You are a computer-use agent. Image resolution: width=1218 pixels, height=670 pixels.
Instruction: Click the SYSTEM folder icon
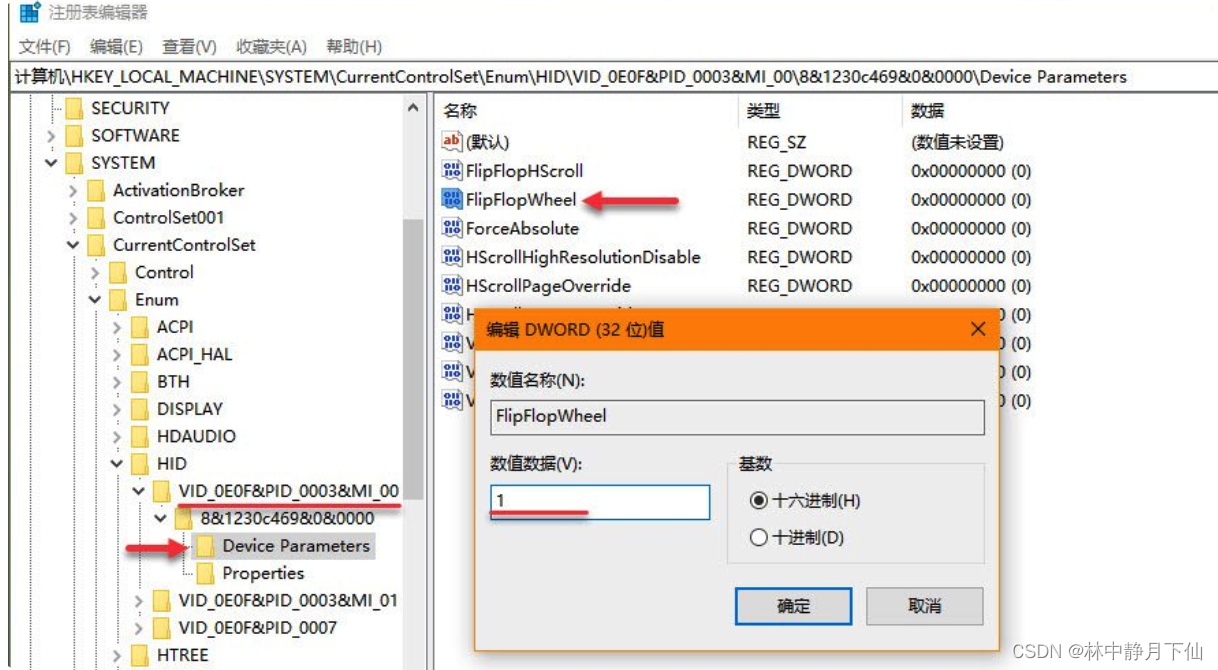74,163
